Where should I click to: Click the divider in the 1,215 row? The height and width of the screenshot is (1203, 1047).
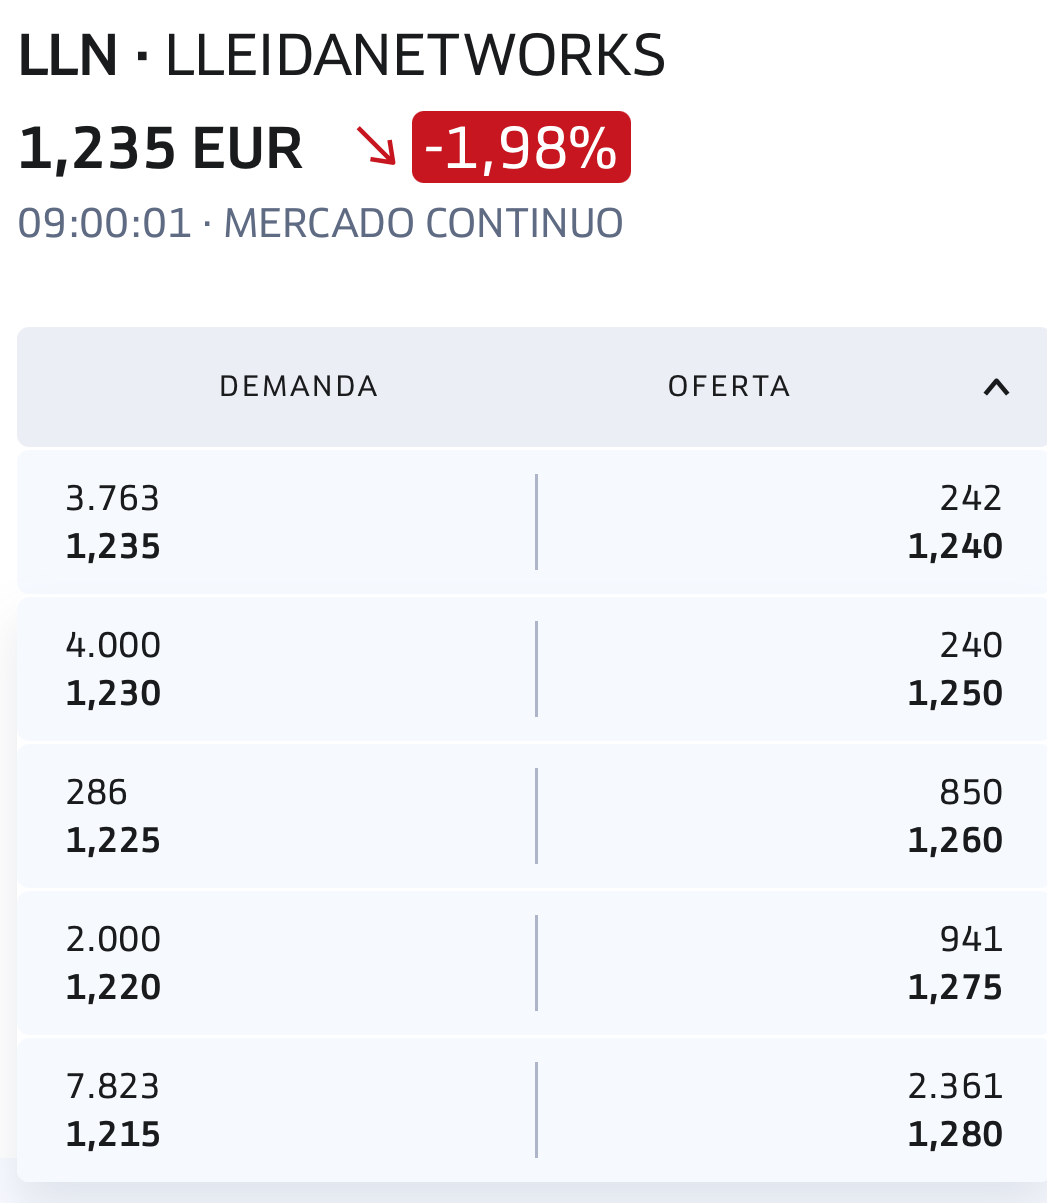pos(537,1110)
